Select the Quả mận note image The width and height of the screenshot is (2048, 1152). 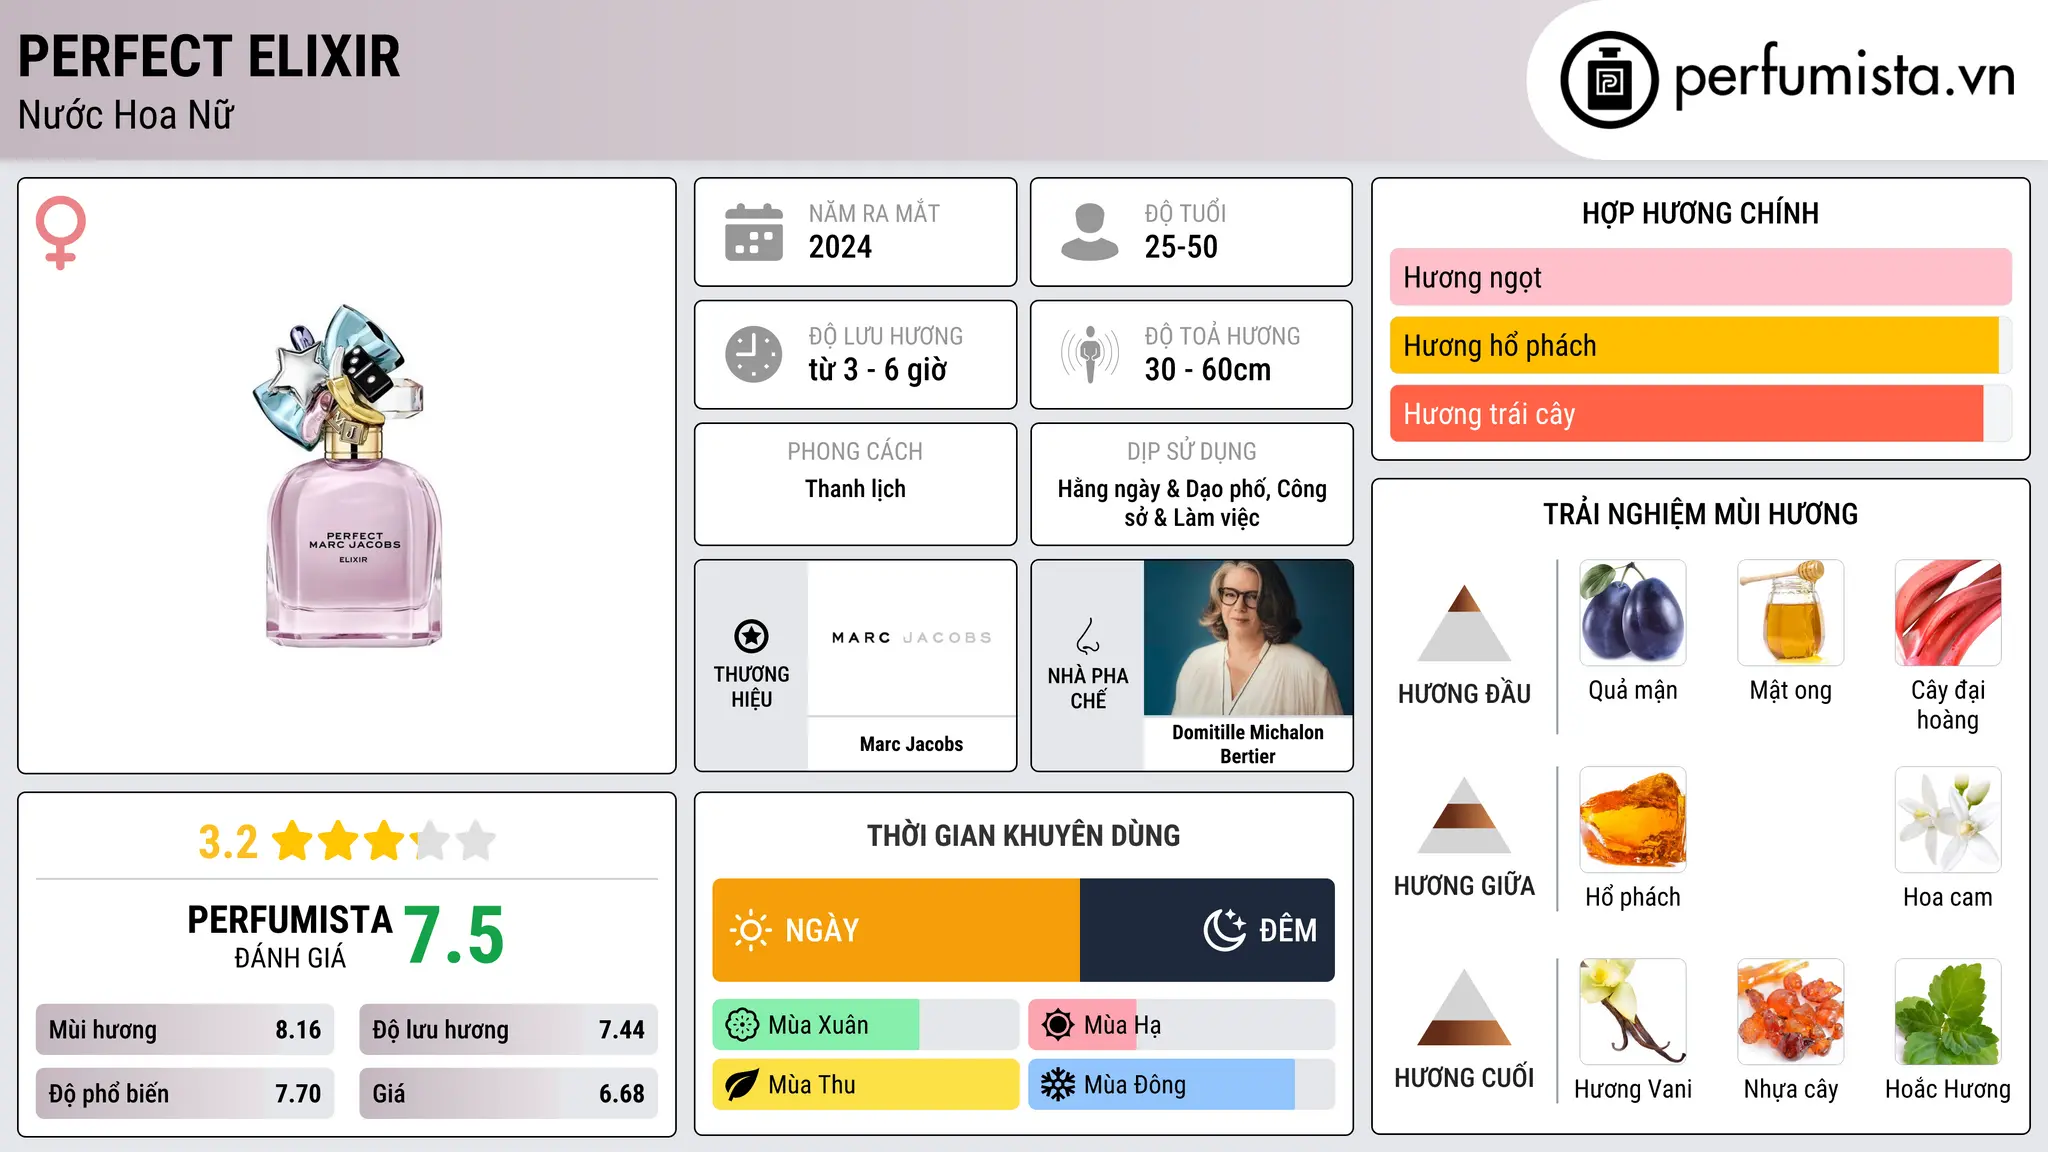coord(1633,613)
